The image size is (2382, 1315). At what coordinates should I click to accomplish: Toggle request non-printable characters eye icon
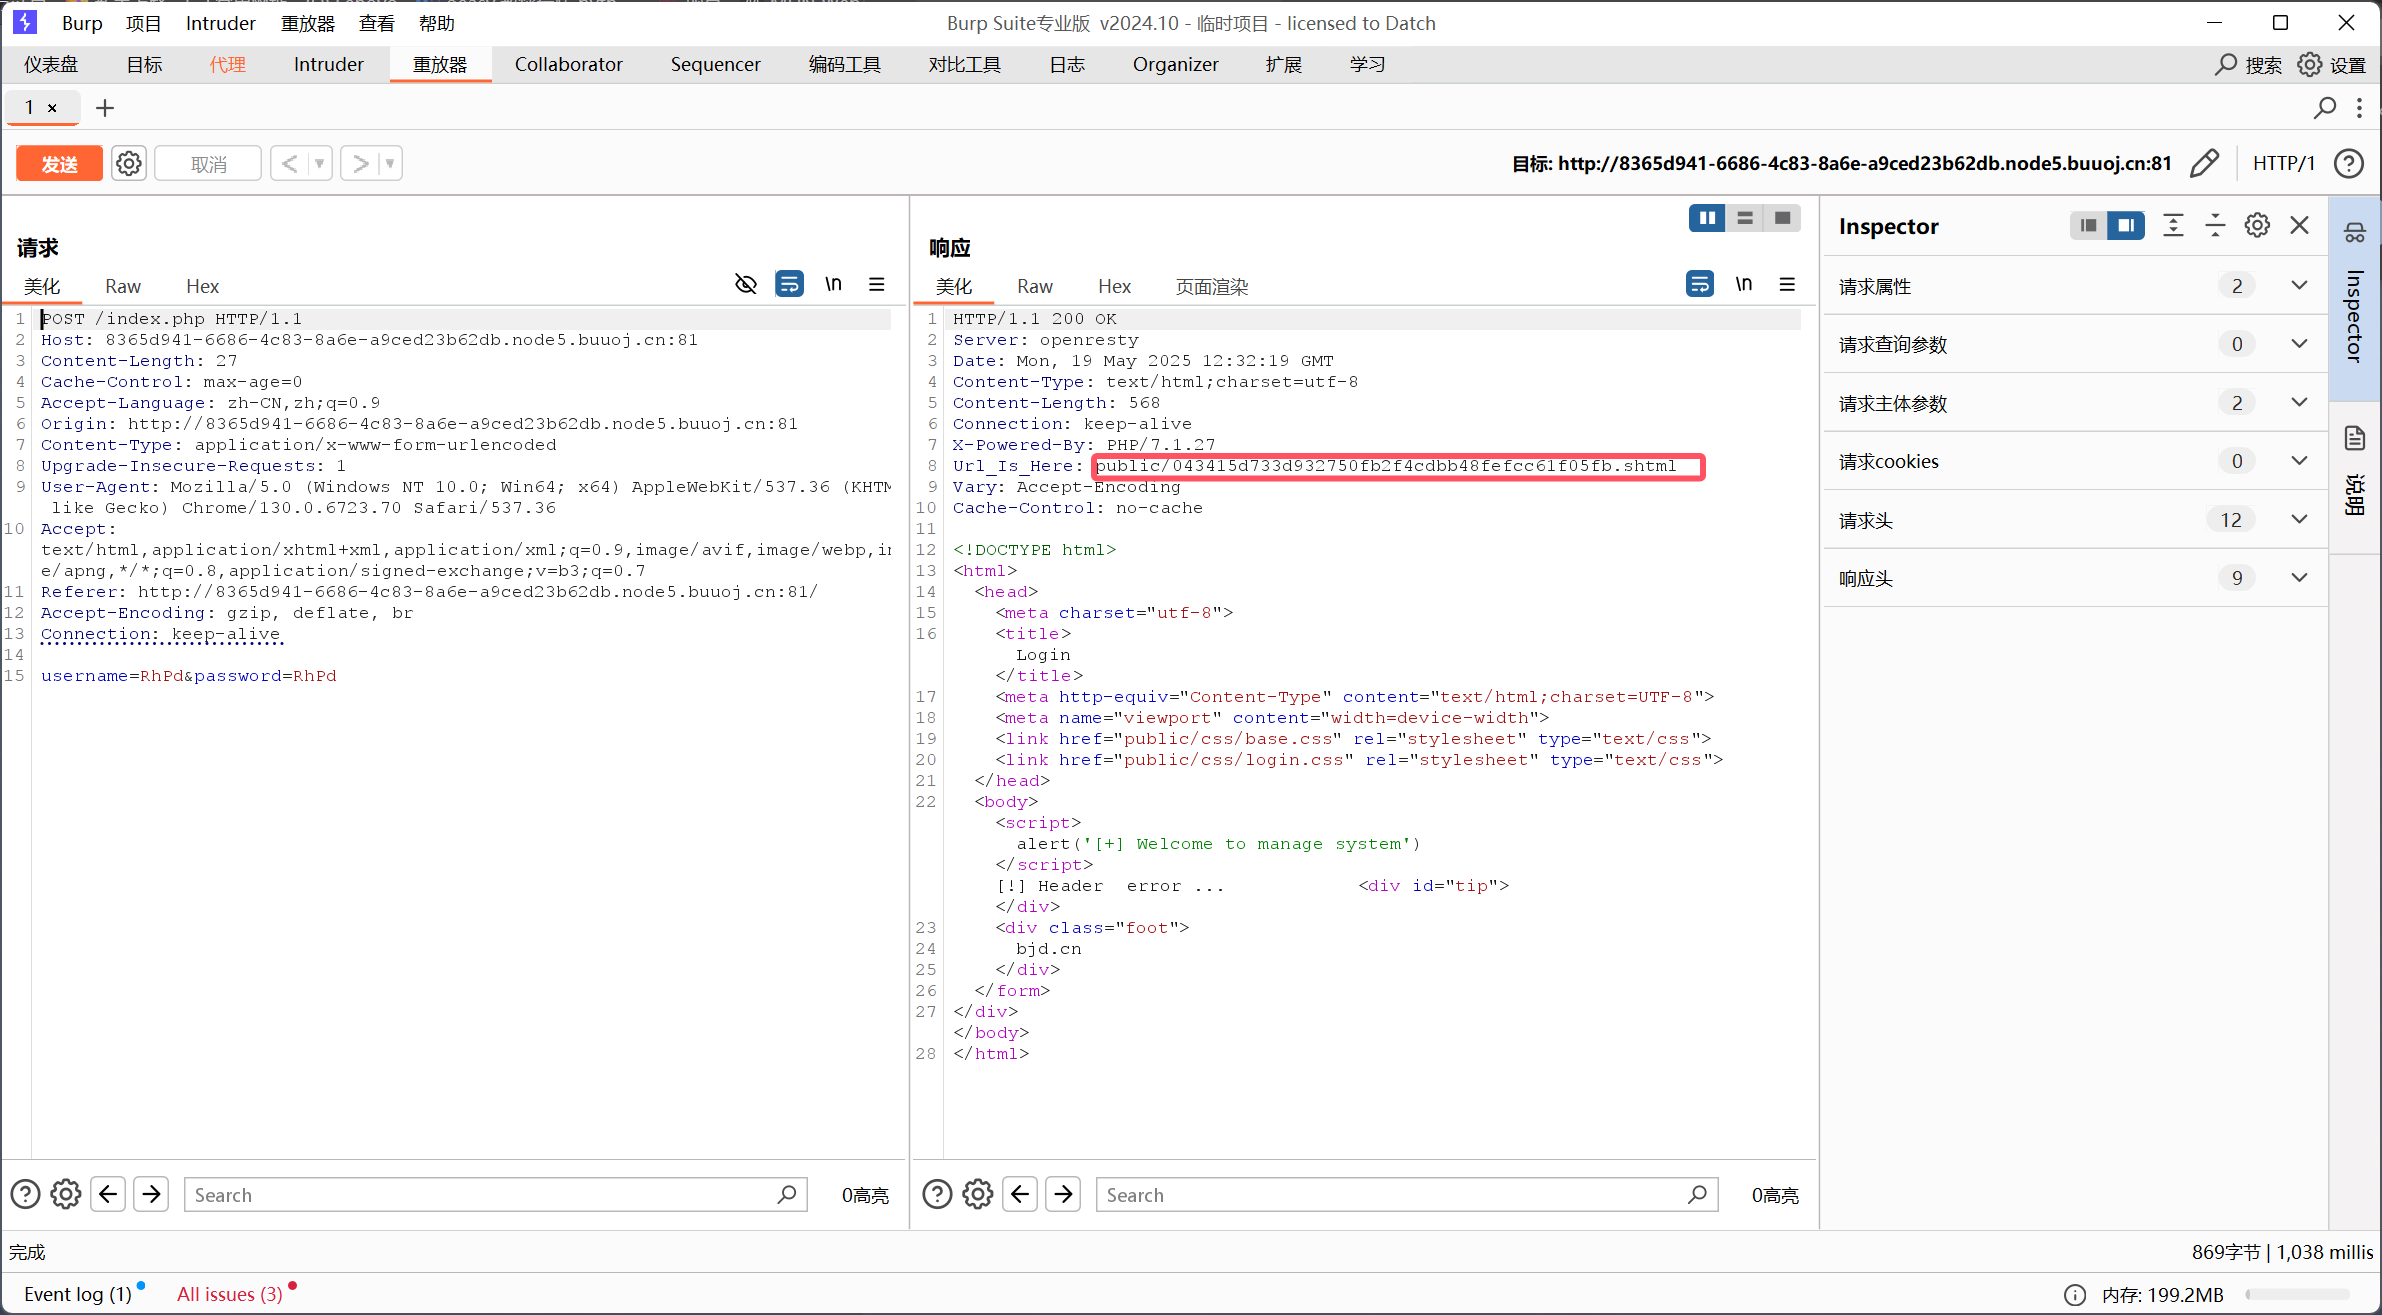(746, 285)
